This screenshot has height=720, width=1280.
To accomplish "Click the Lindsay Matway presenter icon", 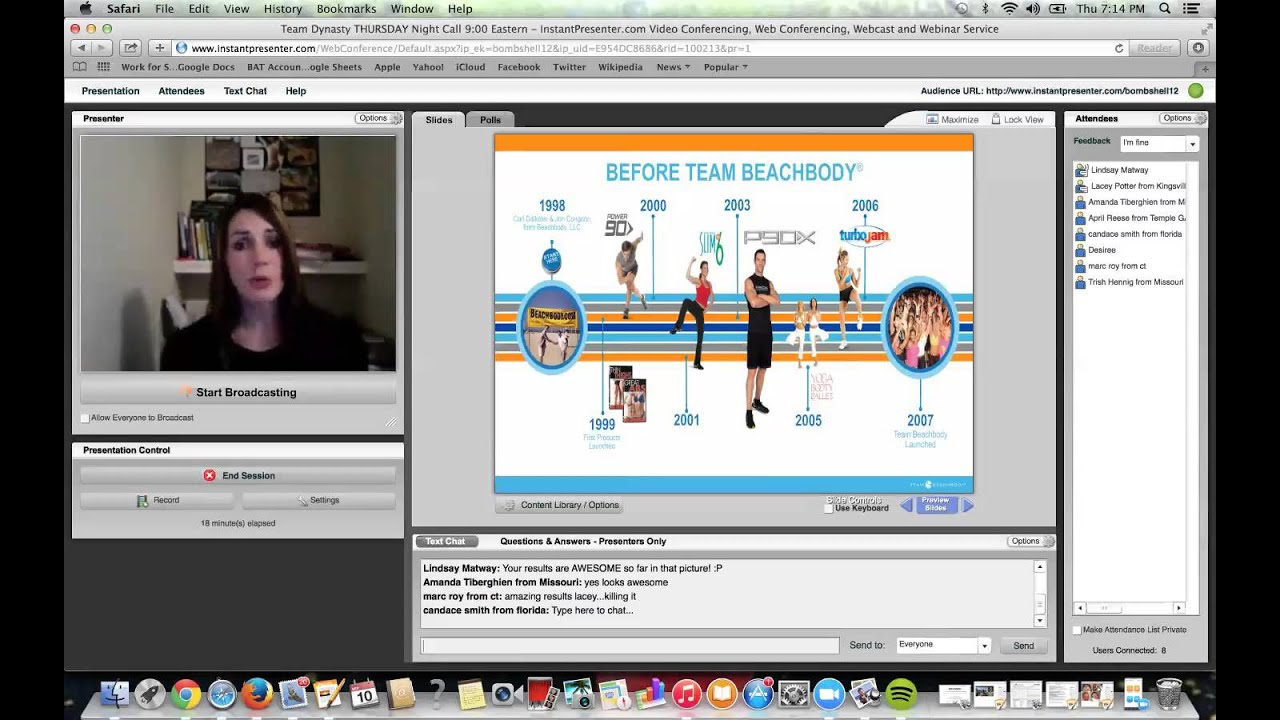I will tap(1080, 170).
